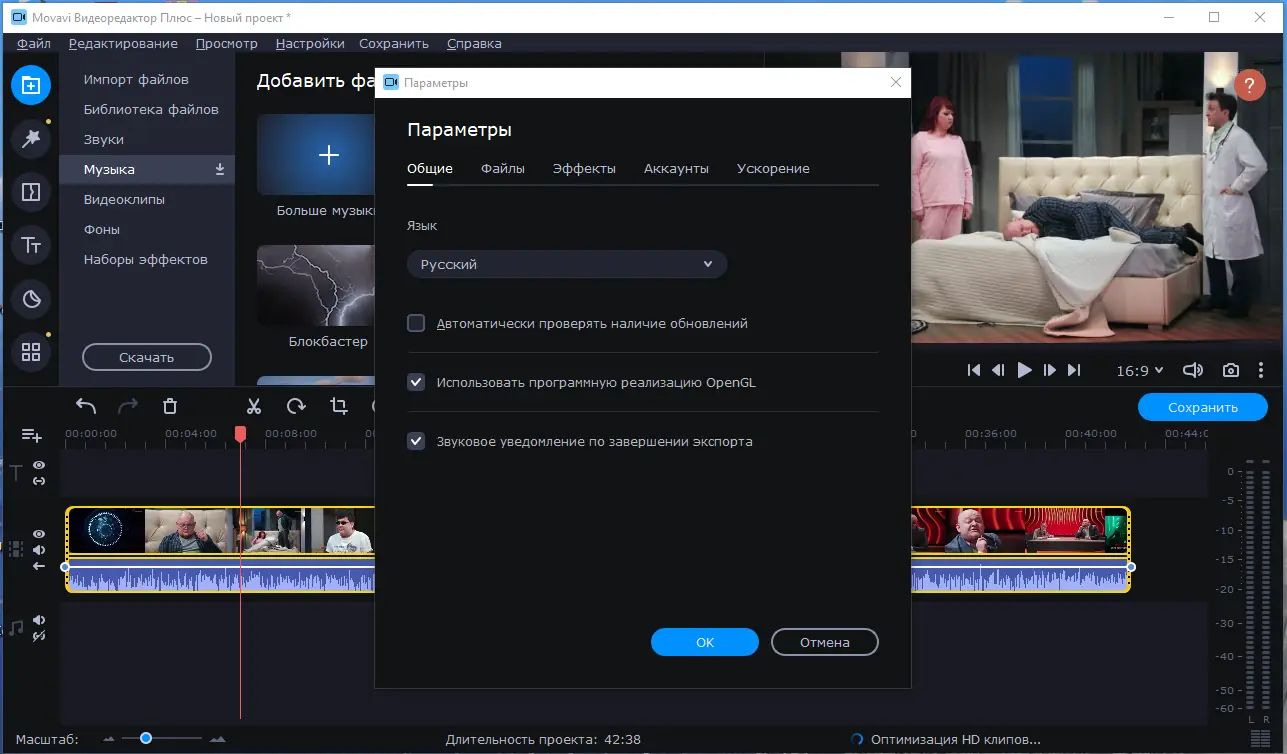Crop the clip using the crop icon

(x=339, y=406)
